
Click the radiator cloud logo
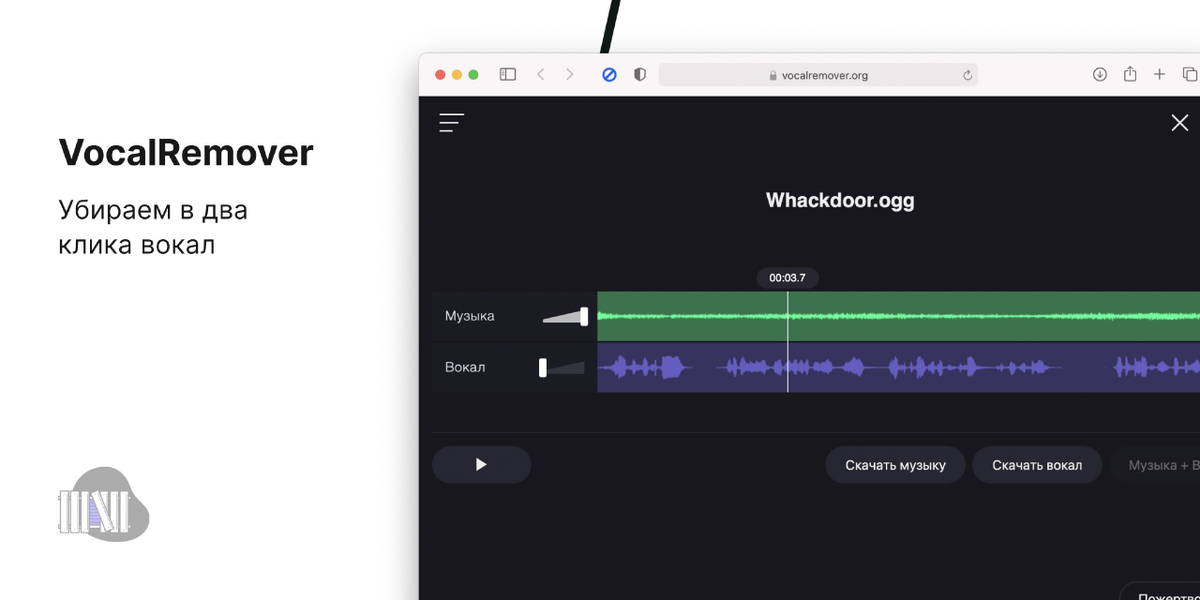(x=104, y=505)
